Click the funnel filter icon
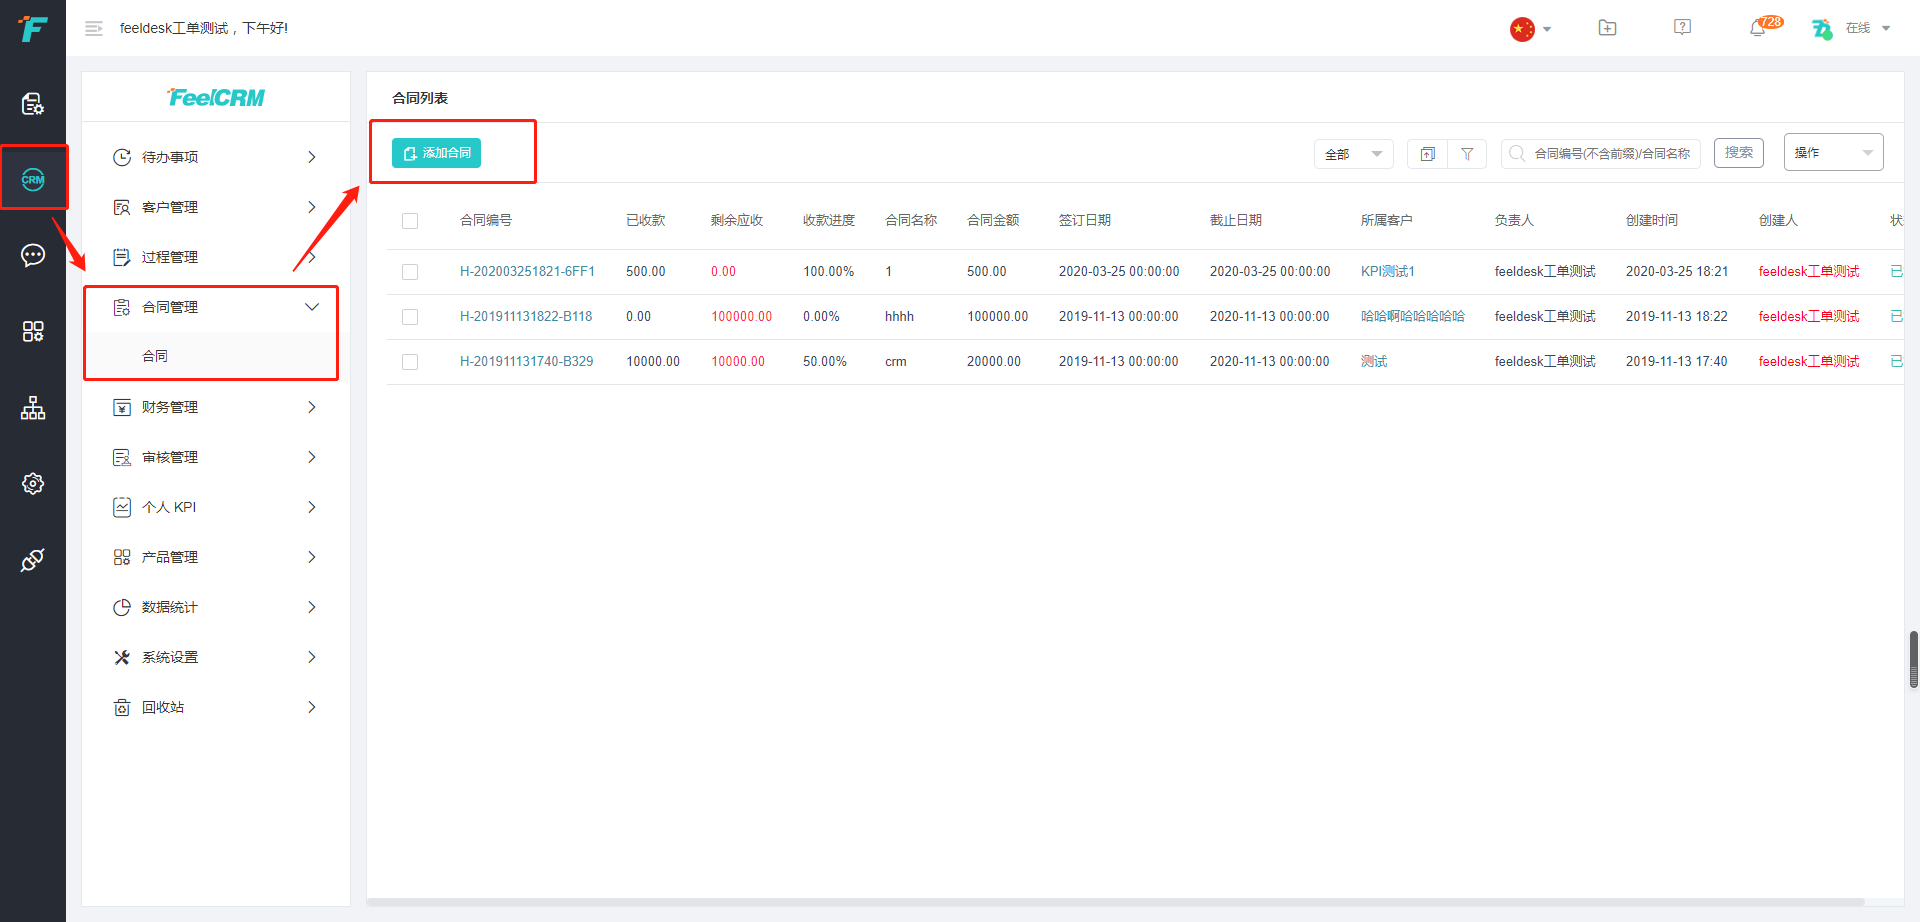Viewport: 1920px width, 922px height. point(1467,154)
